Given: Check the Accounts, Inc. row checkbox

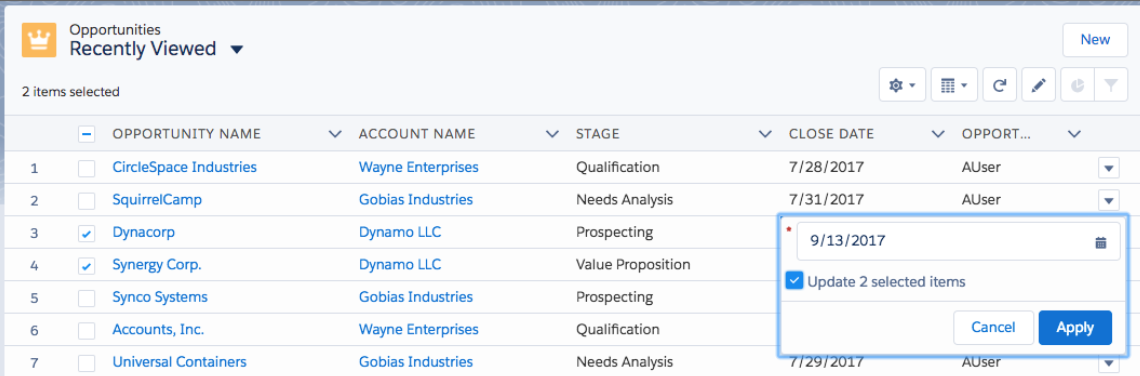Looking at the screenshot, I should [87, 331].
